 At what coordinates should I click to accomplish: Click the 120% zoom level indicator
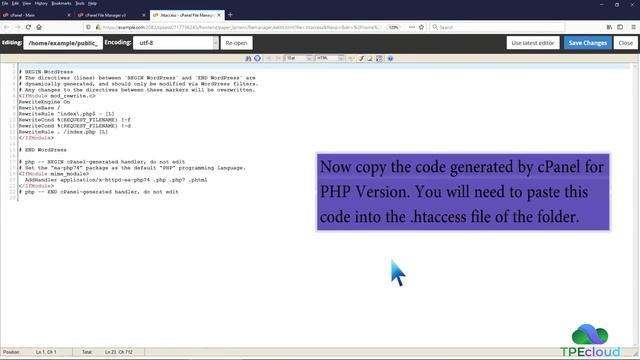[x=393, y=27]
